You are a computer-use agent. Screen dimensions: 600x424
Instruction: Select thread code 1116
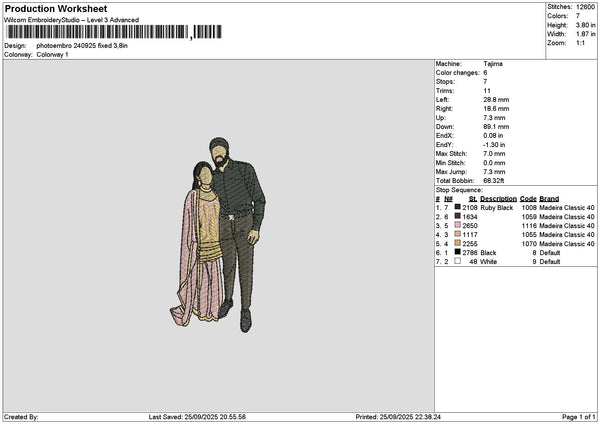529,225
